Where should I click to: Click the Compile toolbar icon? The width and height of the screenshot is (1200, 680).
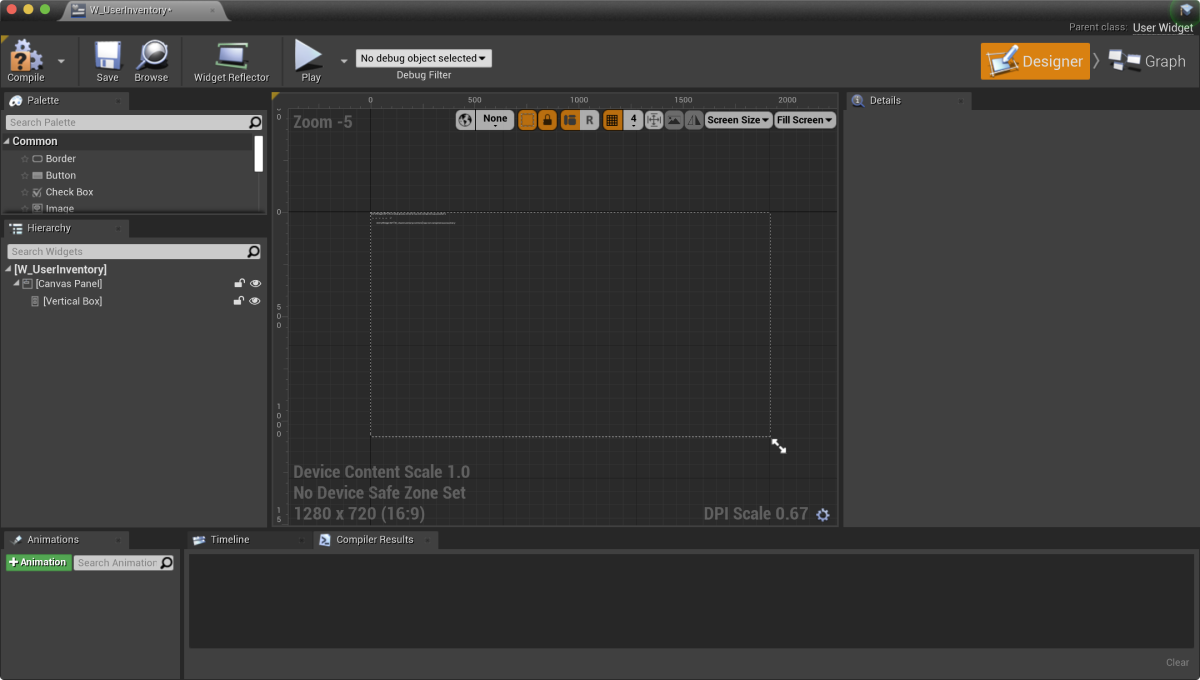tap(26, 58)
